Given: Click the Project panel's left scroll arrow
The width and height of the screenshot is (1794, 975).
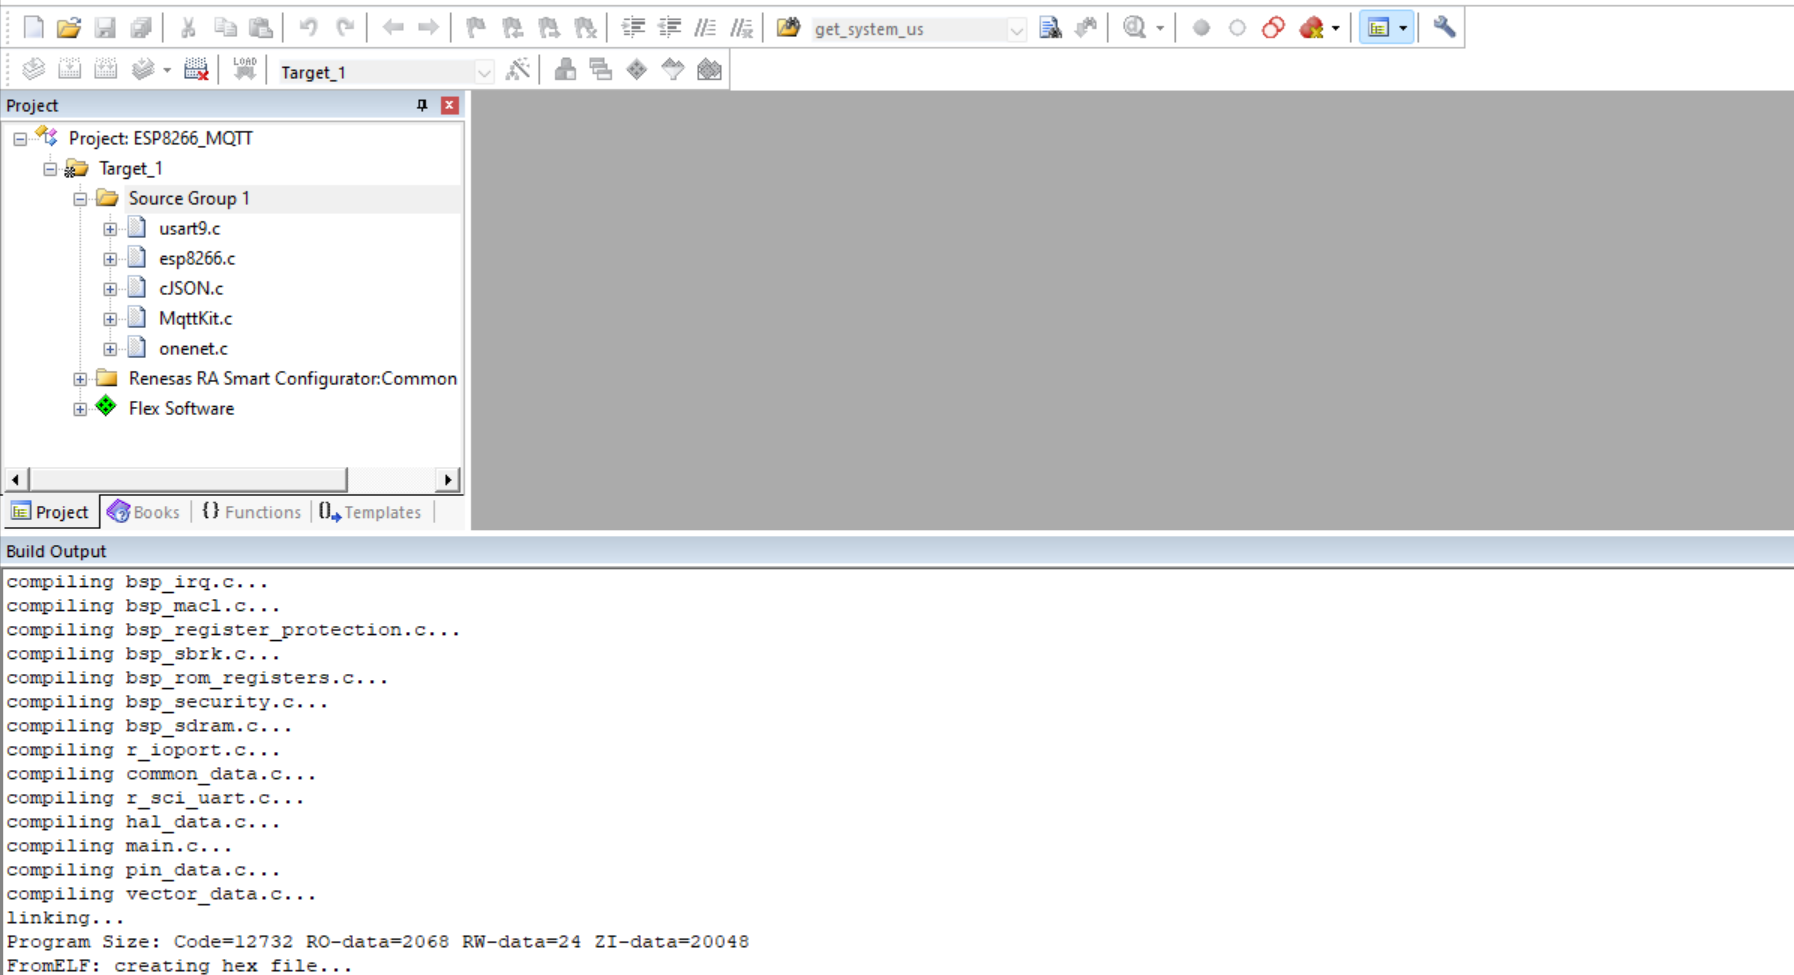Looking at the screenshot, I should pos(15,480).
